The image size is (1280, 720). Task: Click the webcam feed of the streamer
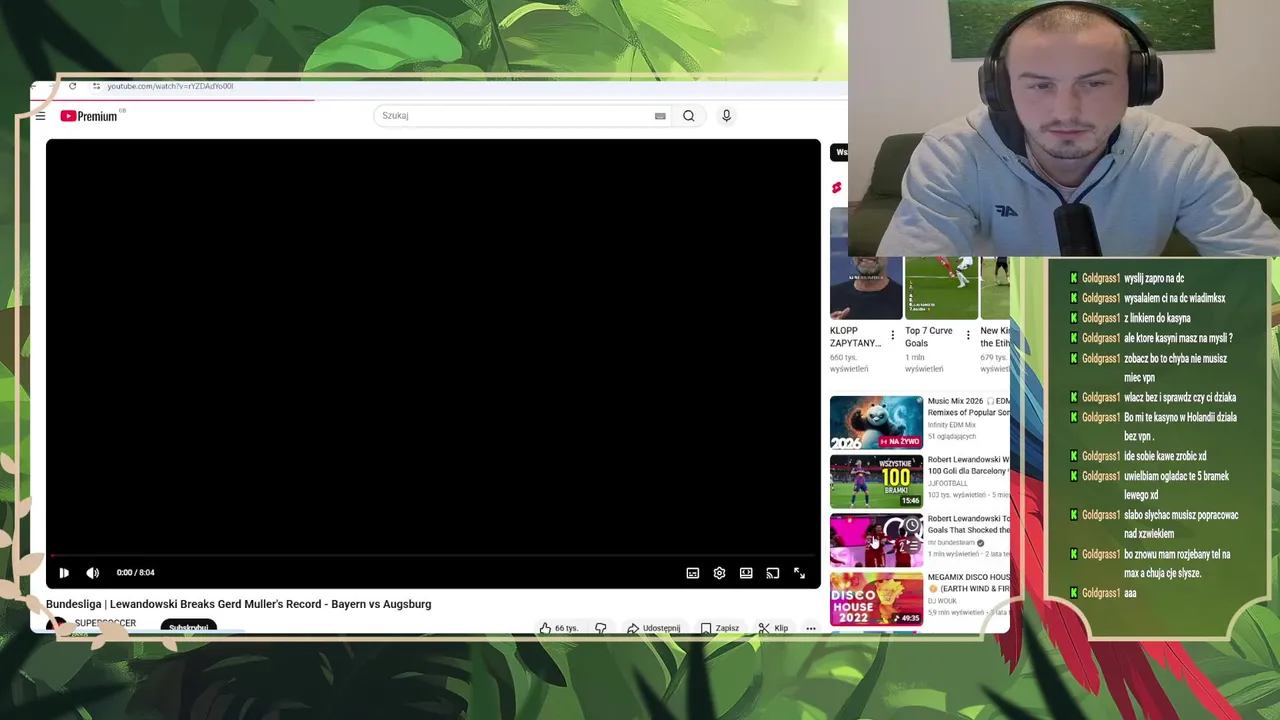point(1064,128)
